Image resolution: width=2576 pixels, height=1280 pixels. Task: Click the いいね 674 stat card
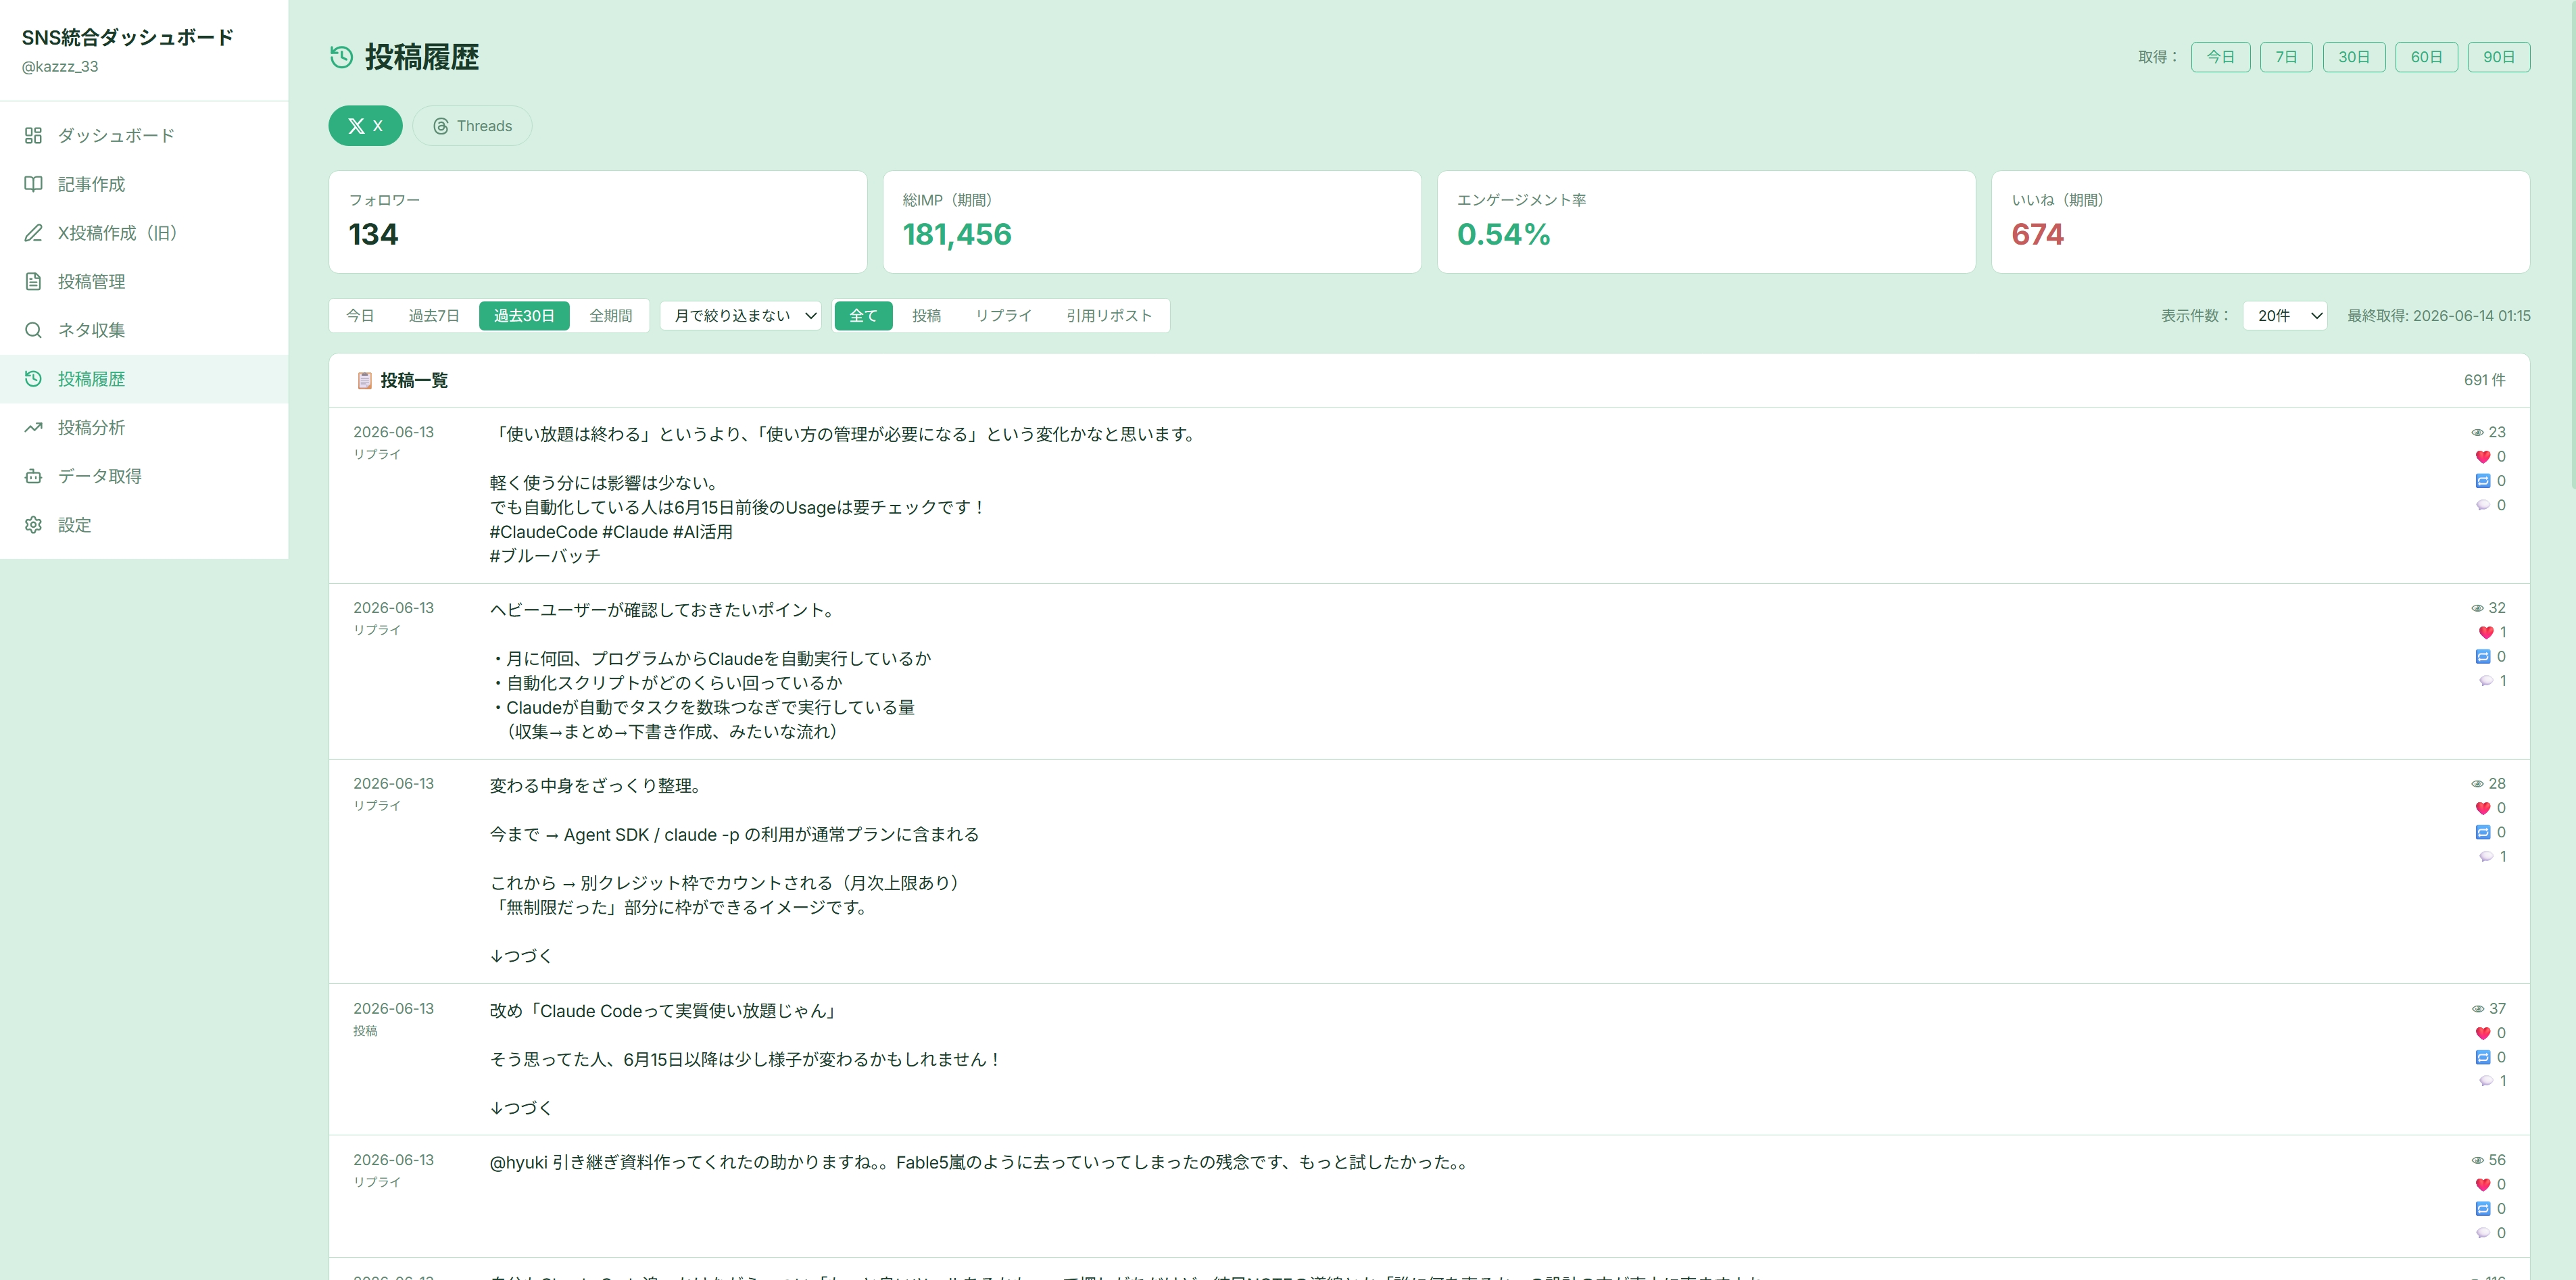[x=2260, y=222]
